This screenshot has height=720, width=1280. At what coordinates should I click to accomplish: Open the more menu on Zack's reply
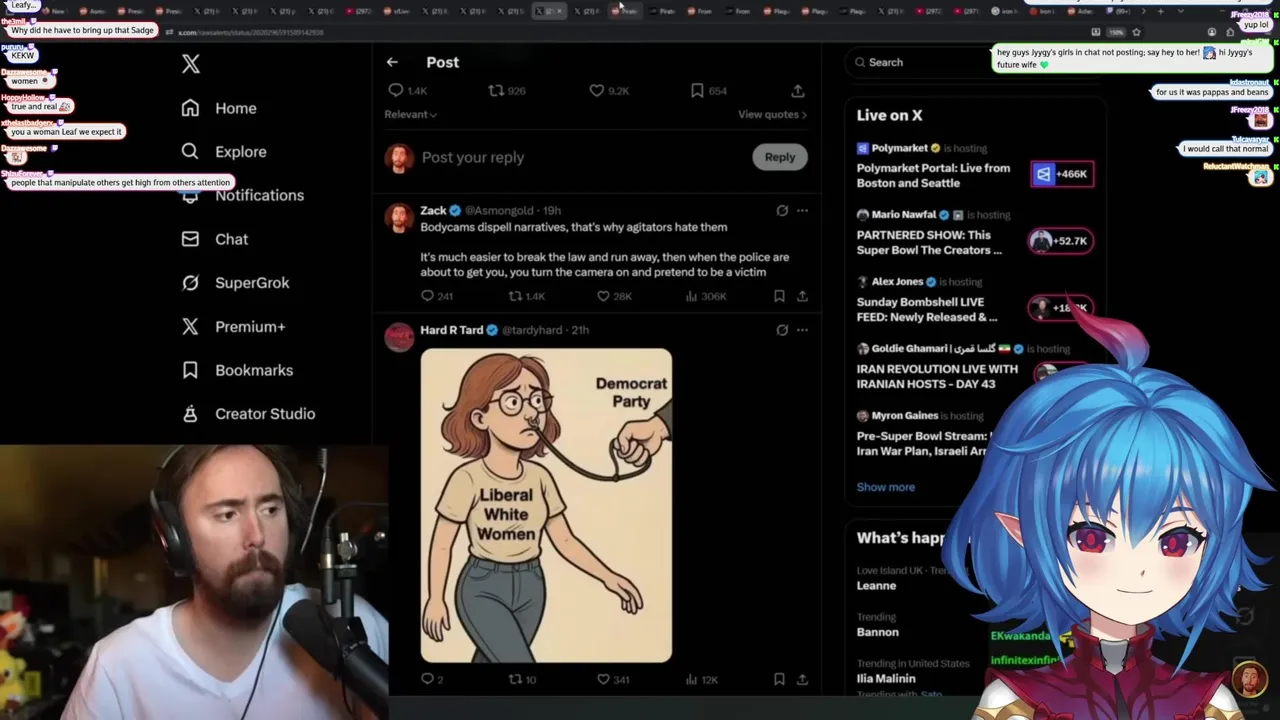tap(802, 210)
